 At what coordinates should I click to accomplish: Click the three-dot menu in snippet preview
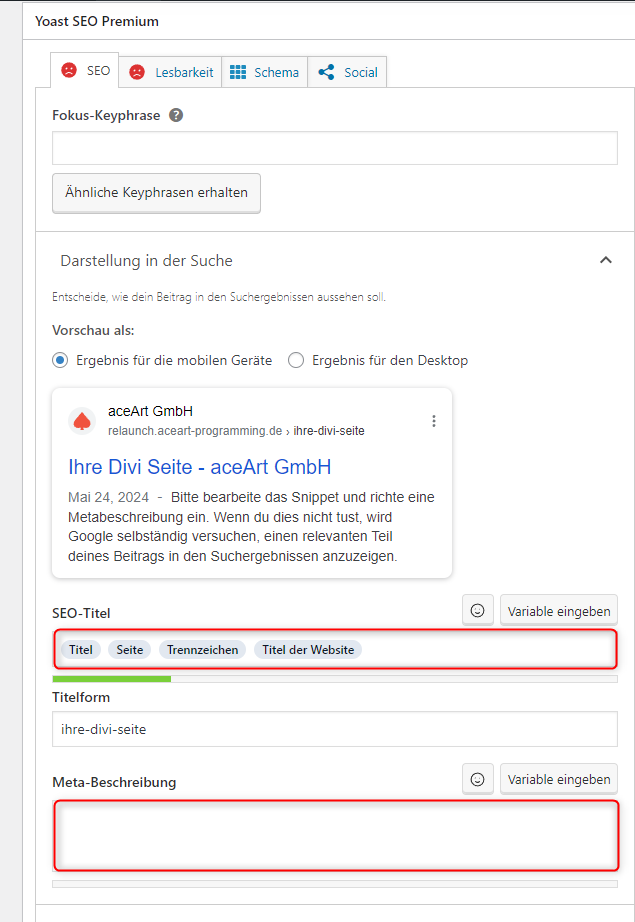click(x=434, y=421)
